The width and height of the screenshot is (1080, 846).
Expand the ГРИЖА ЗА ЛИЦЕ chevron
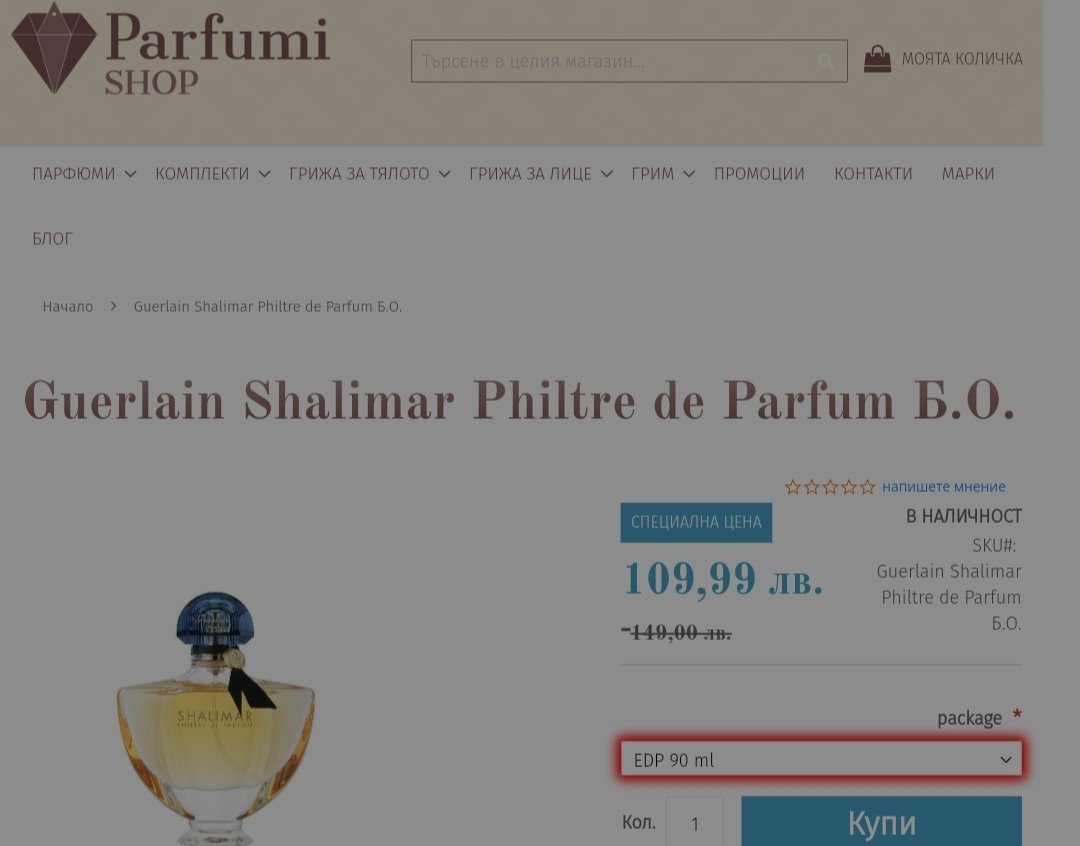[606, 174]
